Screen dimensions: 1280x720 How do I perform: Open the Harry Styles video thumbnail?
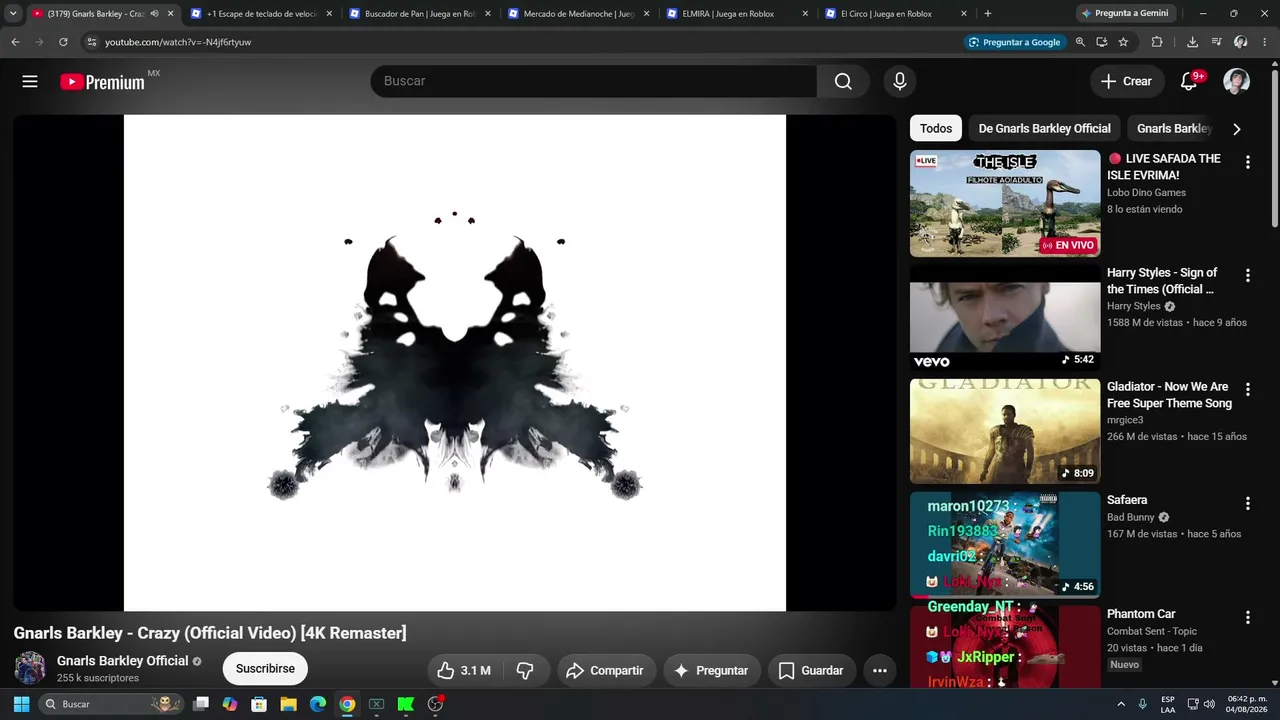1005,317
